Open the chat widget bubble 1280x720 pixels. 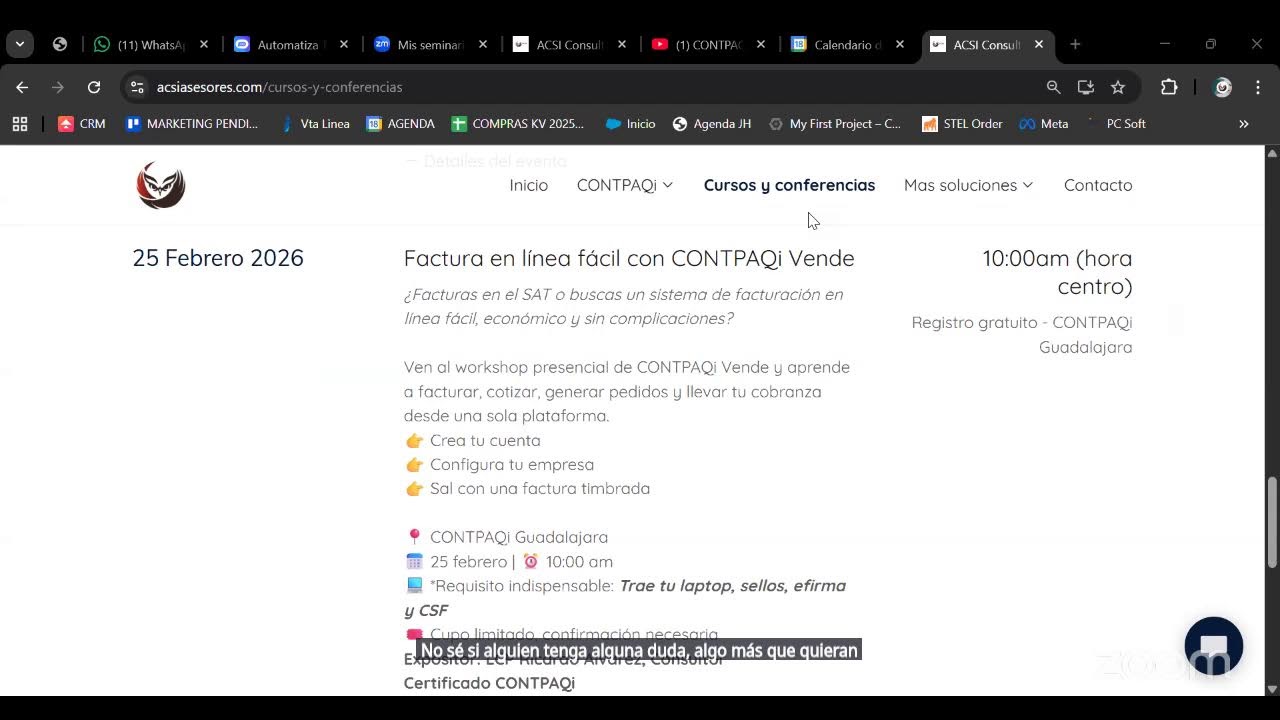pos(1214,646)
